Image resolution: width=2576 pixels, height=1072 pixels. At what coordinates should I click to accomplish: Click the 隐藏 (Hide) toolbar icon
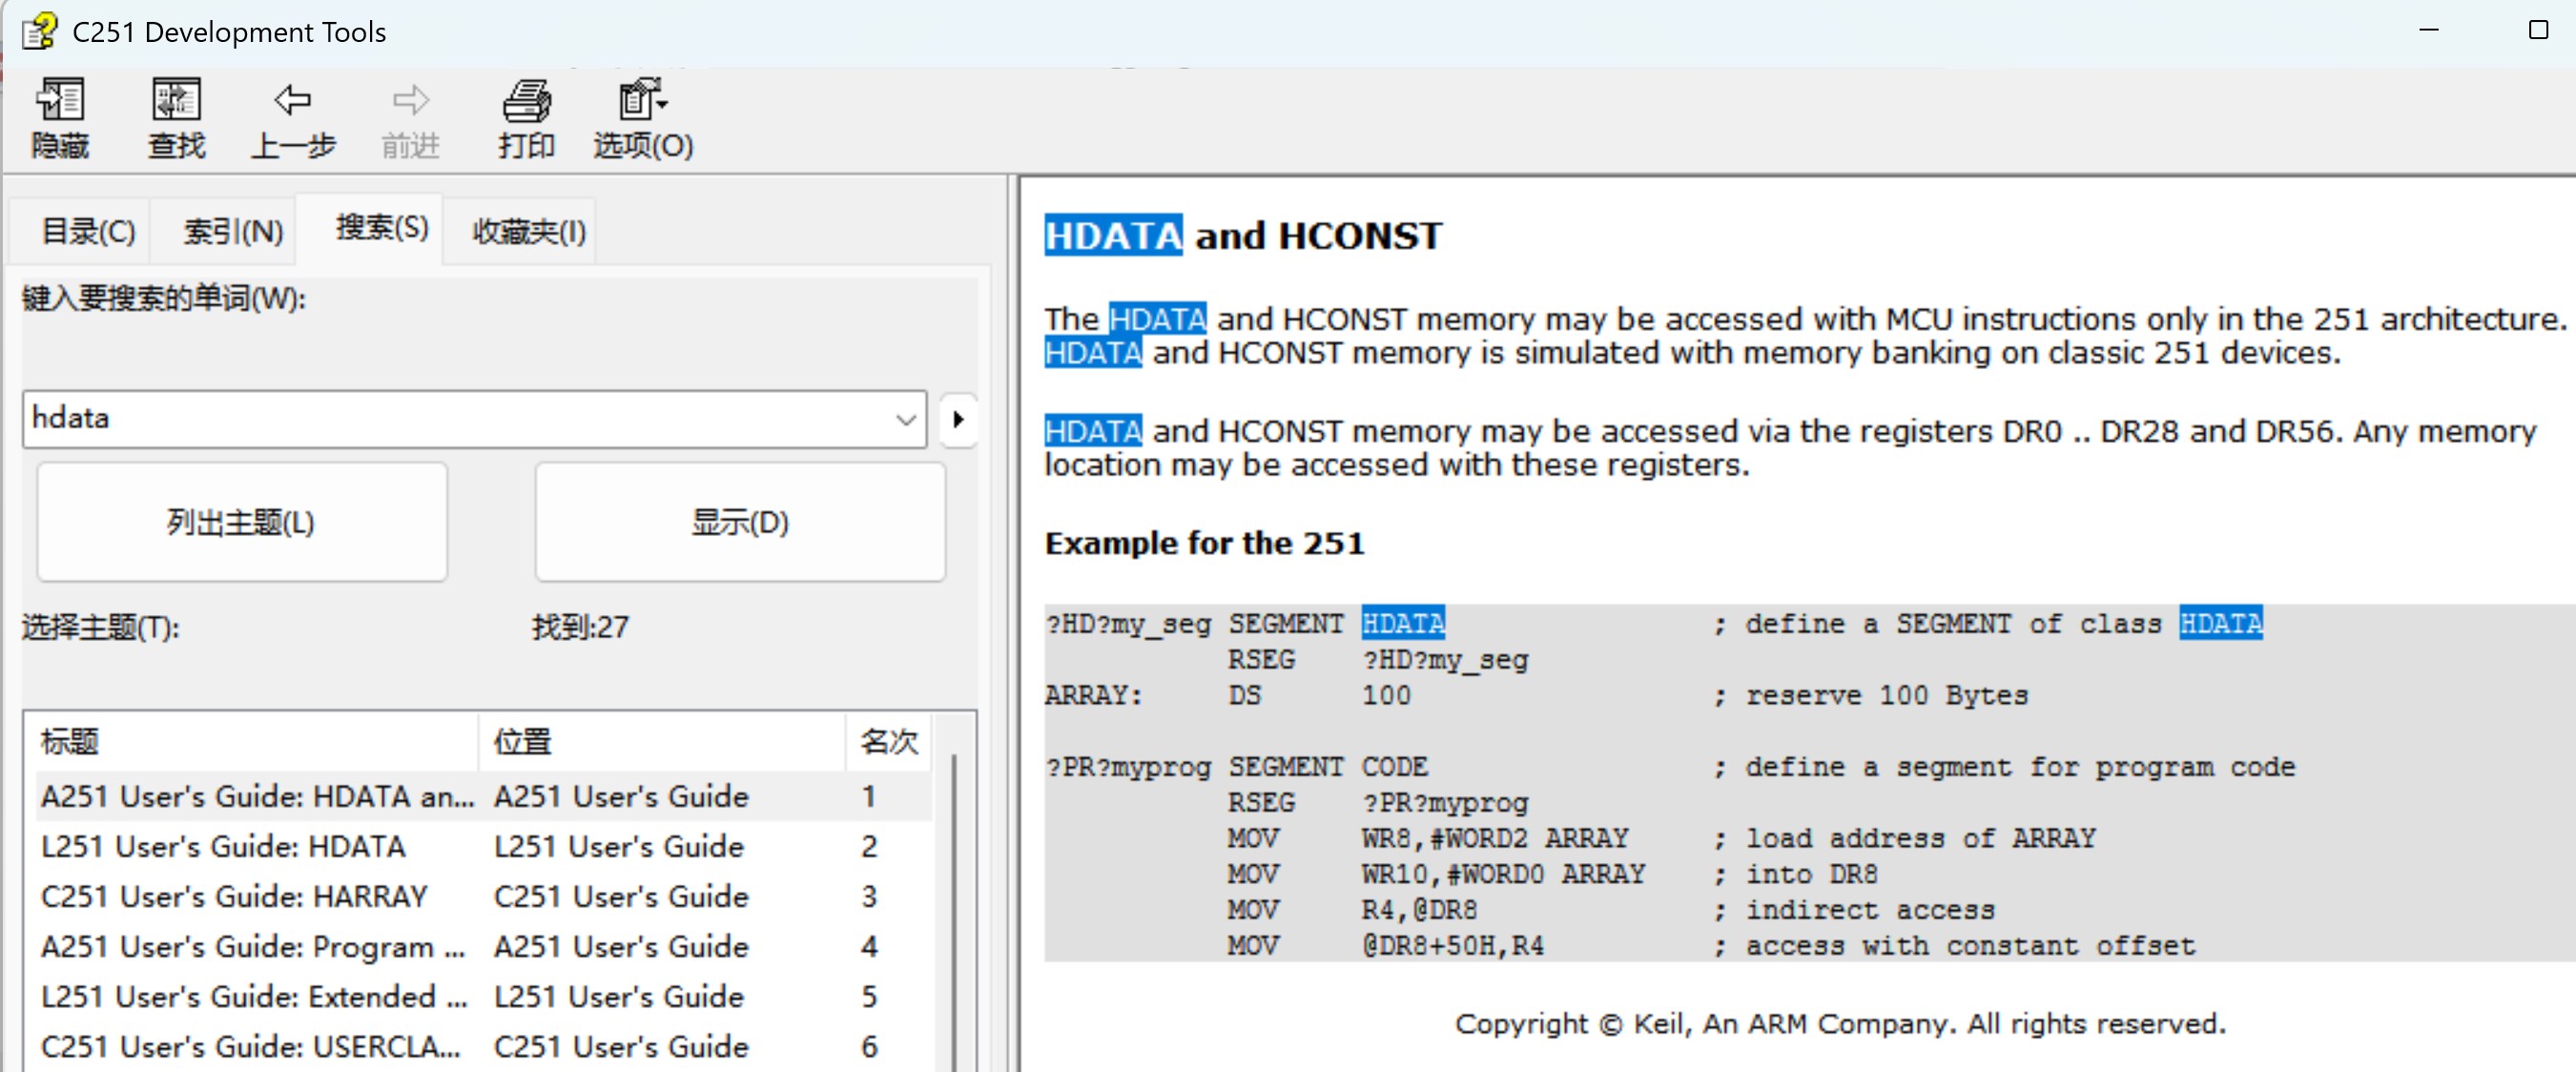[60, 118]
